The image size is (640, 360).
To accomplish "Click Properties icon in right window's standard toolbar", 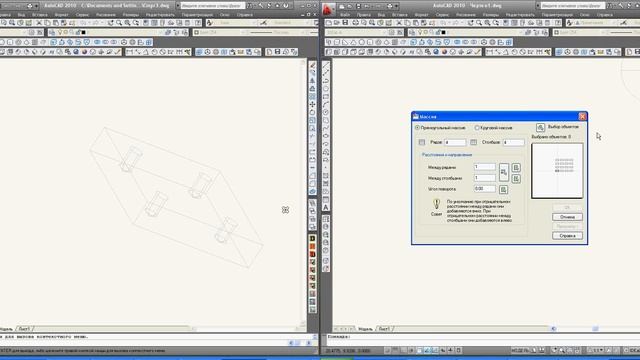I will tap(506, 23).
